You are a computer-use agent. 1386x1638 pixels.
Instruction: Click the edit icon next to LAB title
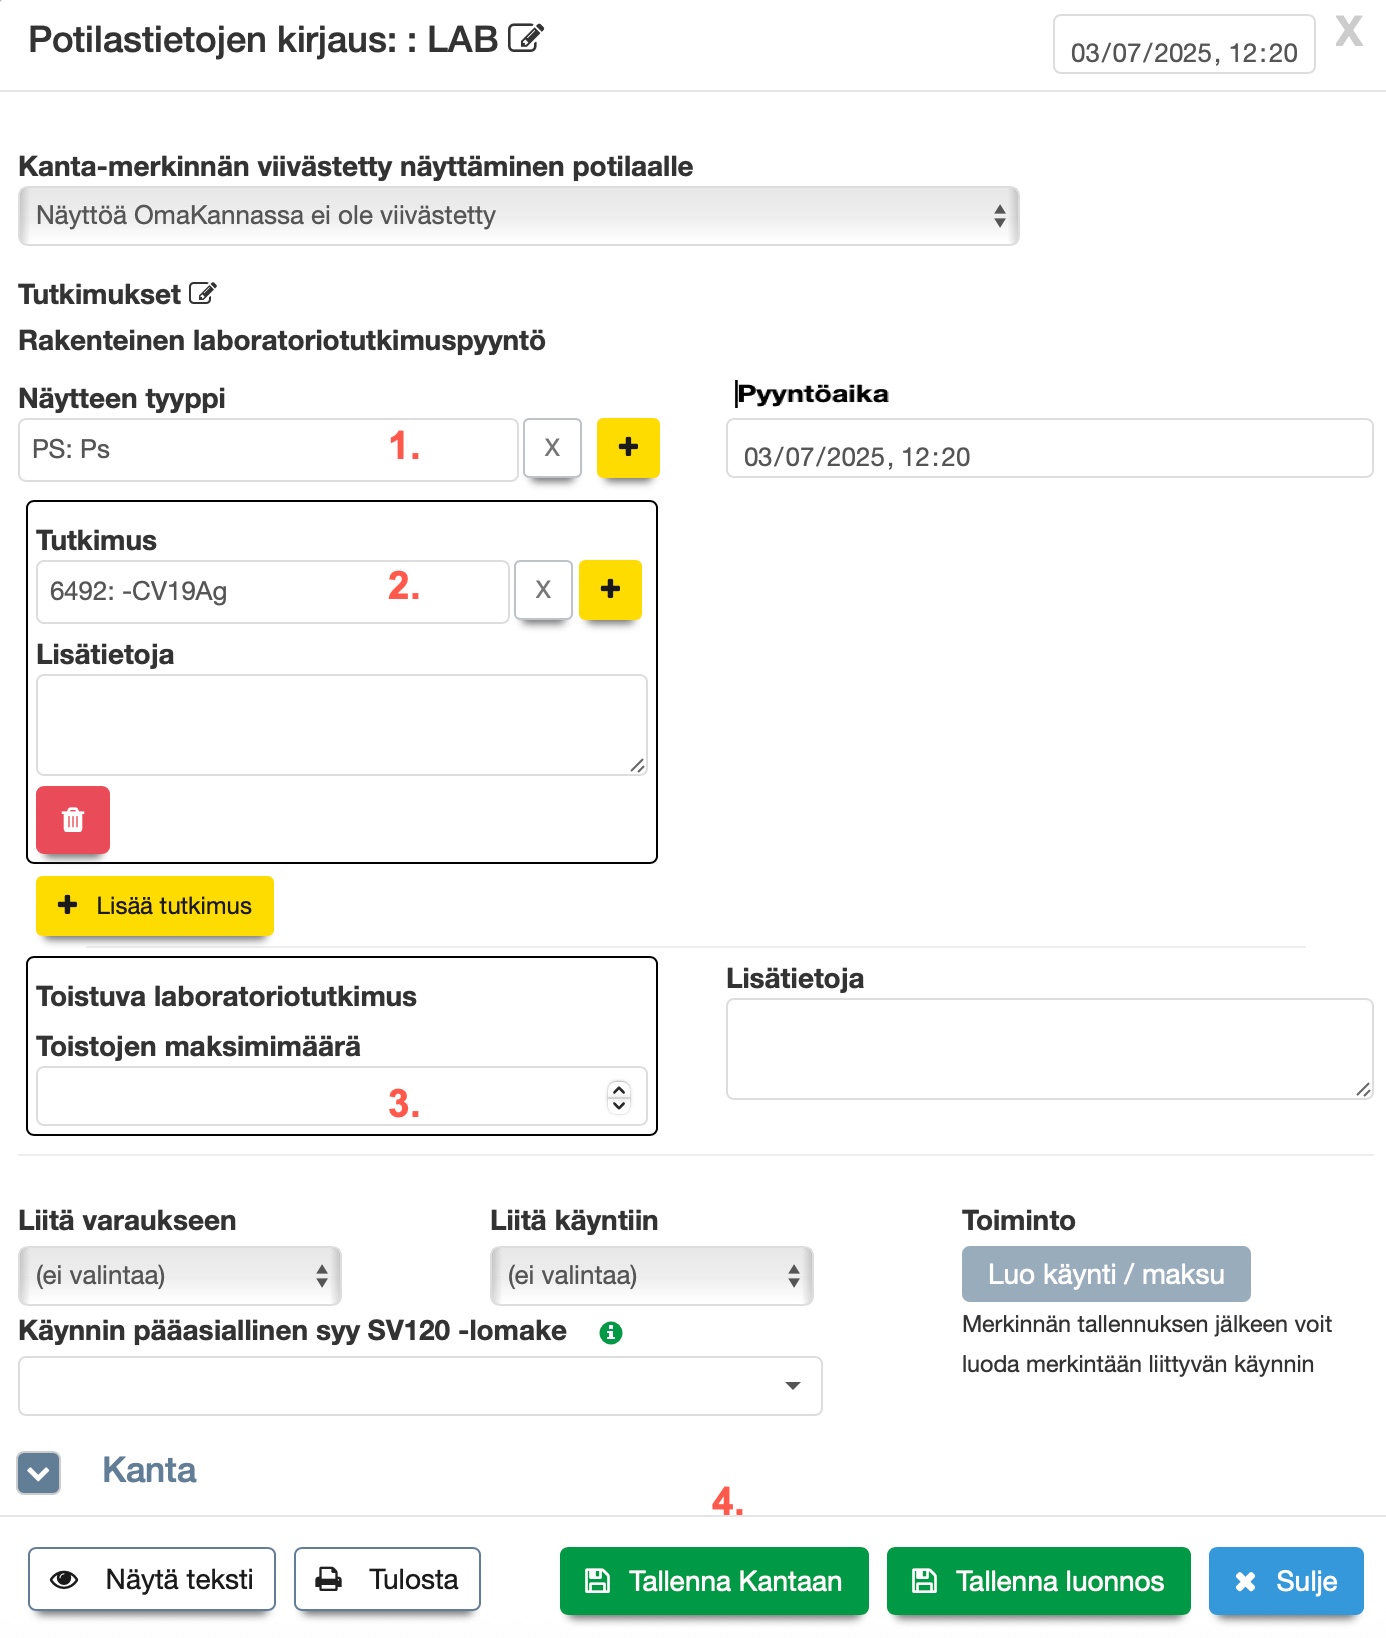[525, 38]
